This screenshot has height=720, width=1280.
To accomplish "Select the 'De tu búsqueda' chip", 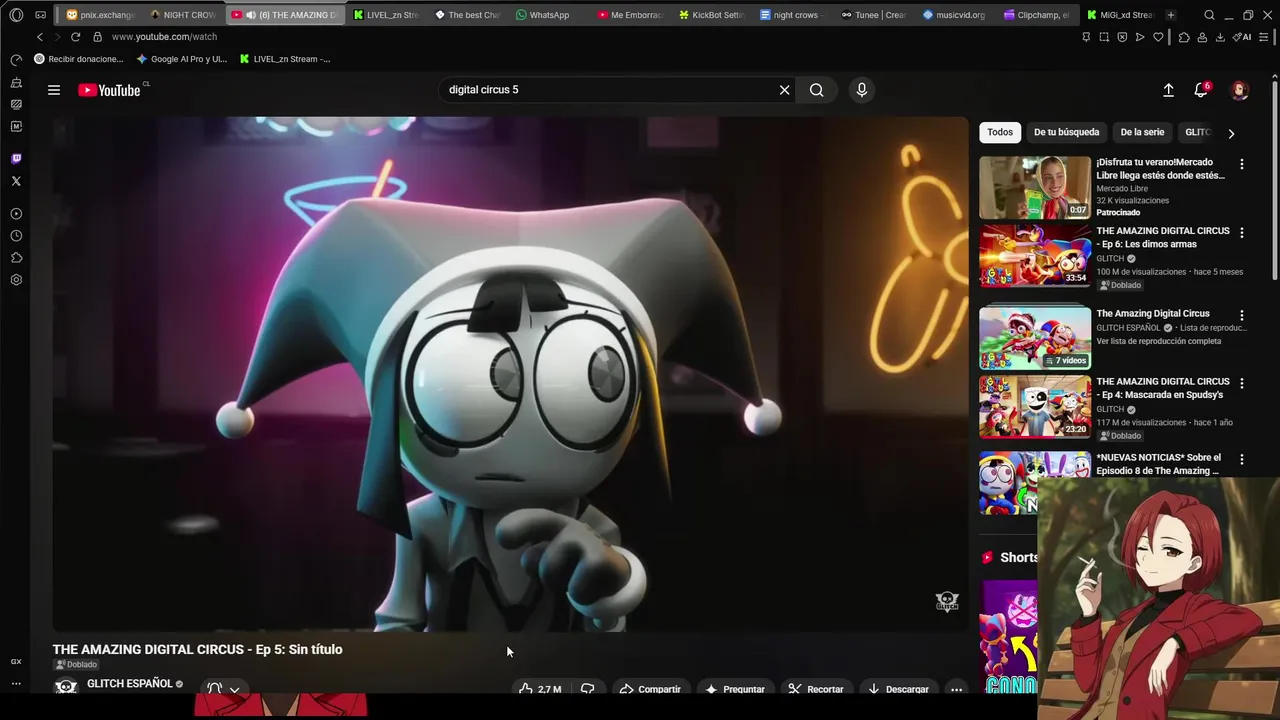I will pos(1066,132).
